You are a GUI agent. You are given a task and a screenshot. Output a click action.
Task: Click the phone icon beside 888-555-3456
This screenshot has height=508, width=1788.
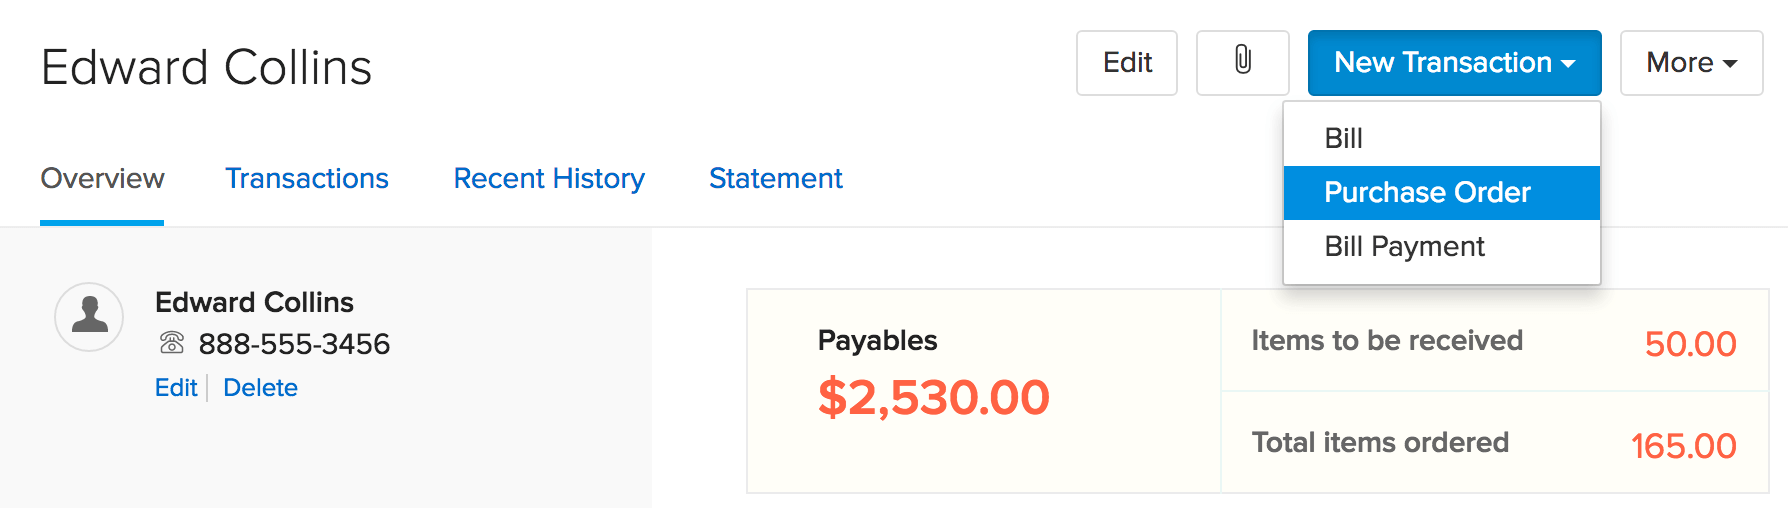(172, 344)
